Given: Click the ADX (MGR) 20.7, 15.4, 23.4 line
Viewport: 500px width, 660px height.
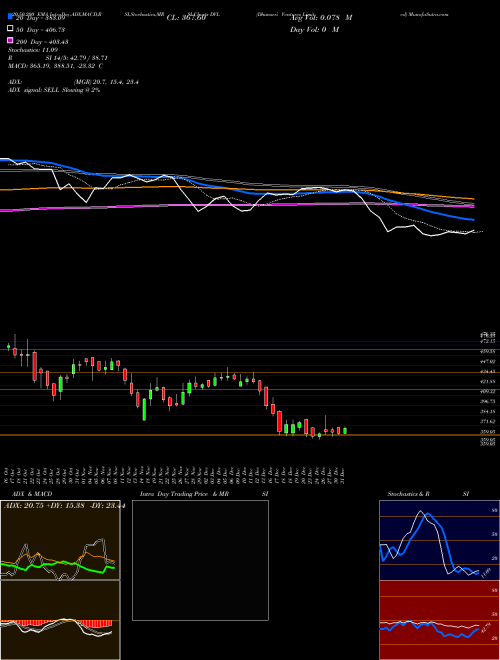Looking at the screenshot, I should [73, 82].
